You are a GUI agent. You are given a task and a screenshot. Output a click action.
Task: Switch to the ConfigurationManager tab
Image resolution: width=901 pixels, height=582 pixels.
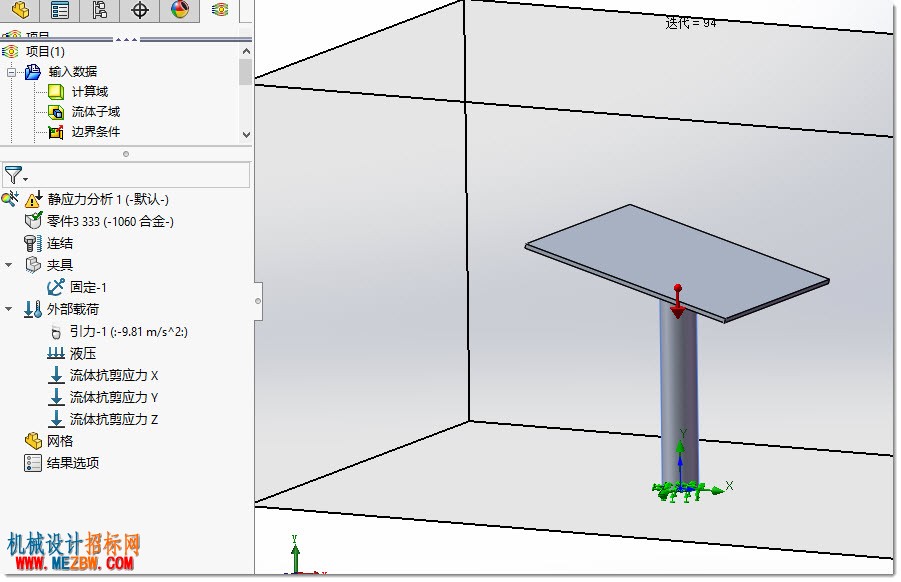[99, 10]
